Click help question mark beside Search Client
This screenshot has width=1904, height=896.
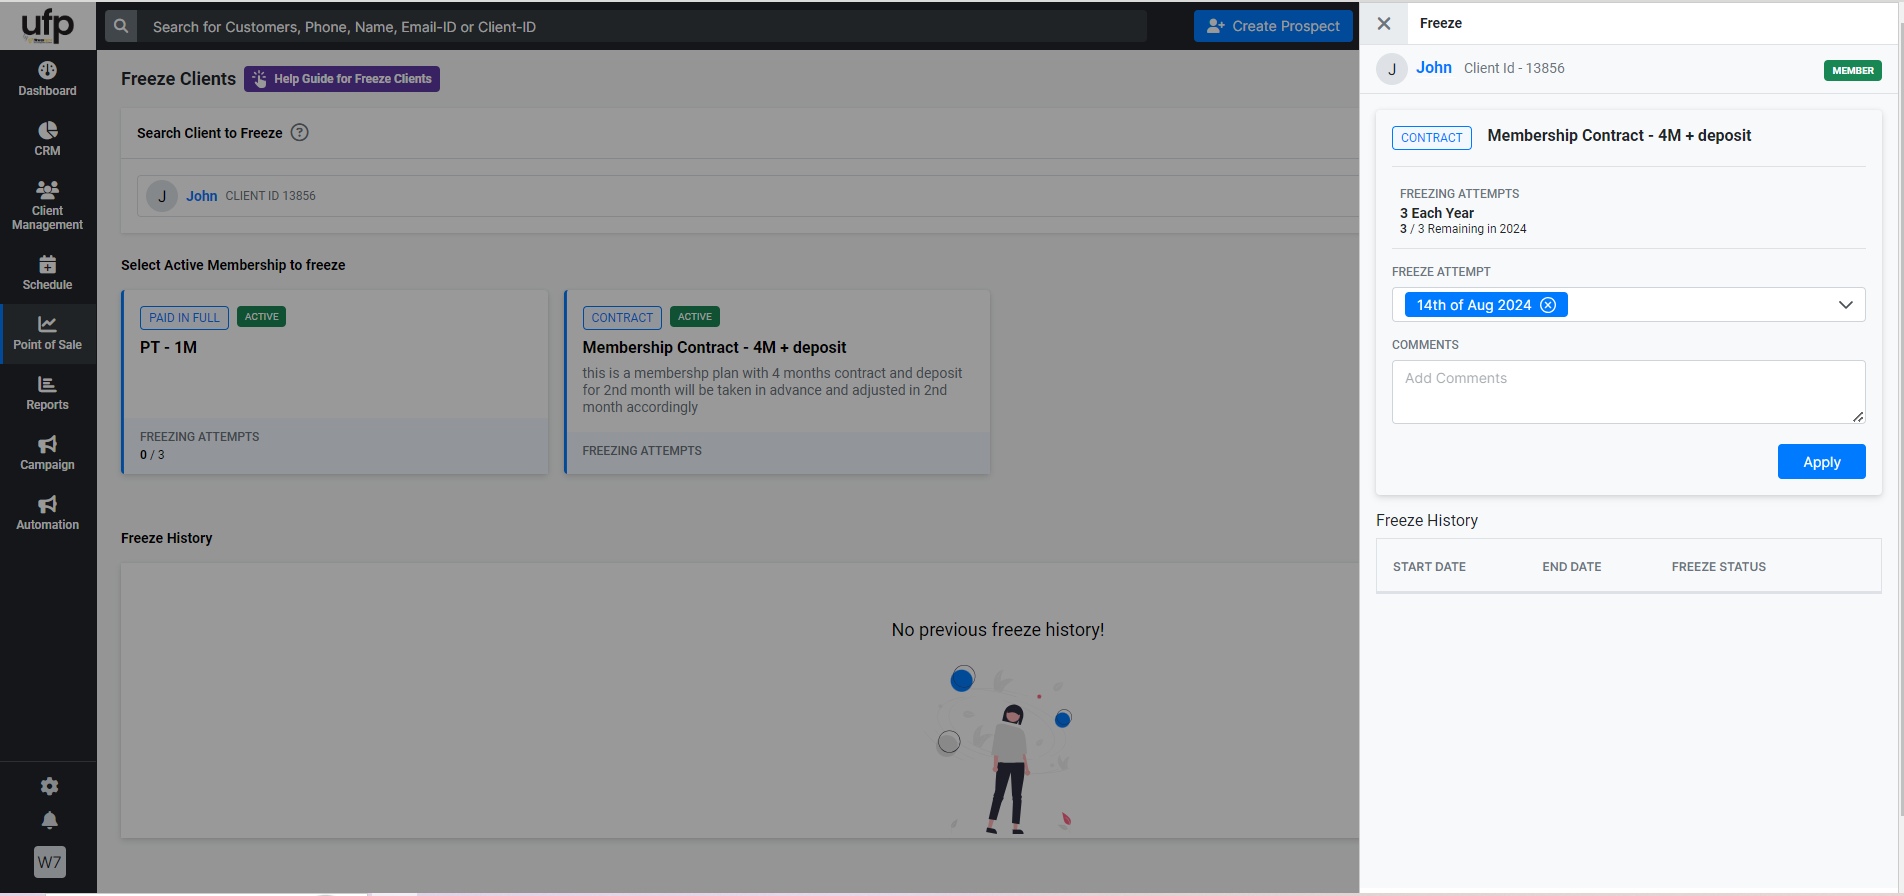(299, 133)
